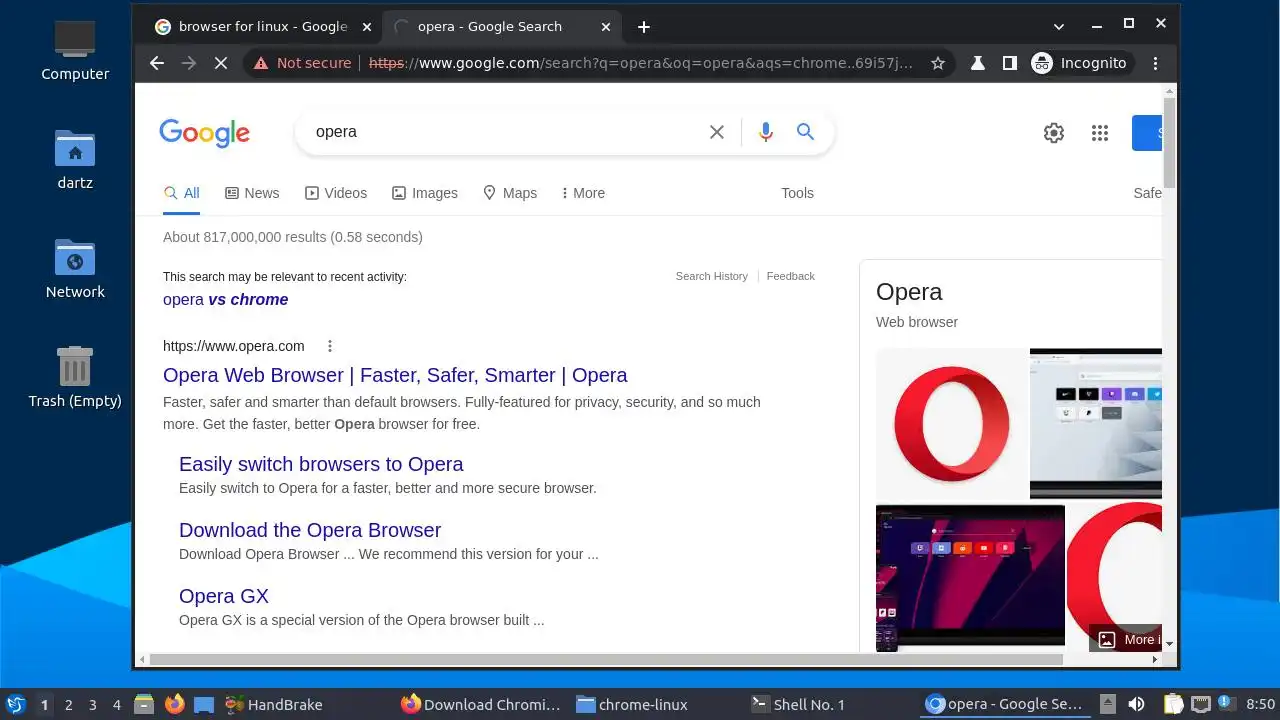Open file manager from the quick-launch bar
Viewport: 1280px width, 720px height.
[x=144, y=704]
